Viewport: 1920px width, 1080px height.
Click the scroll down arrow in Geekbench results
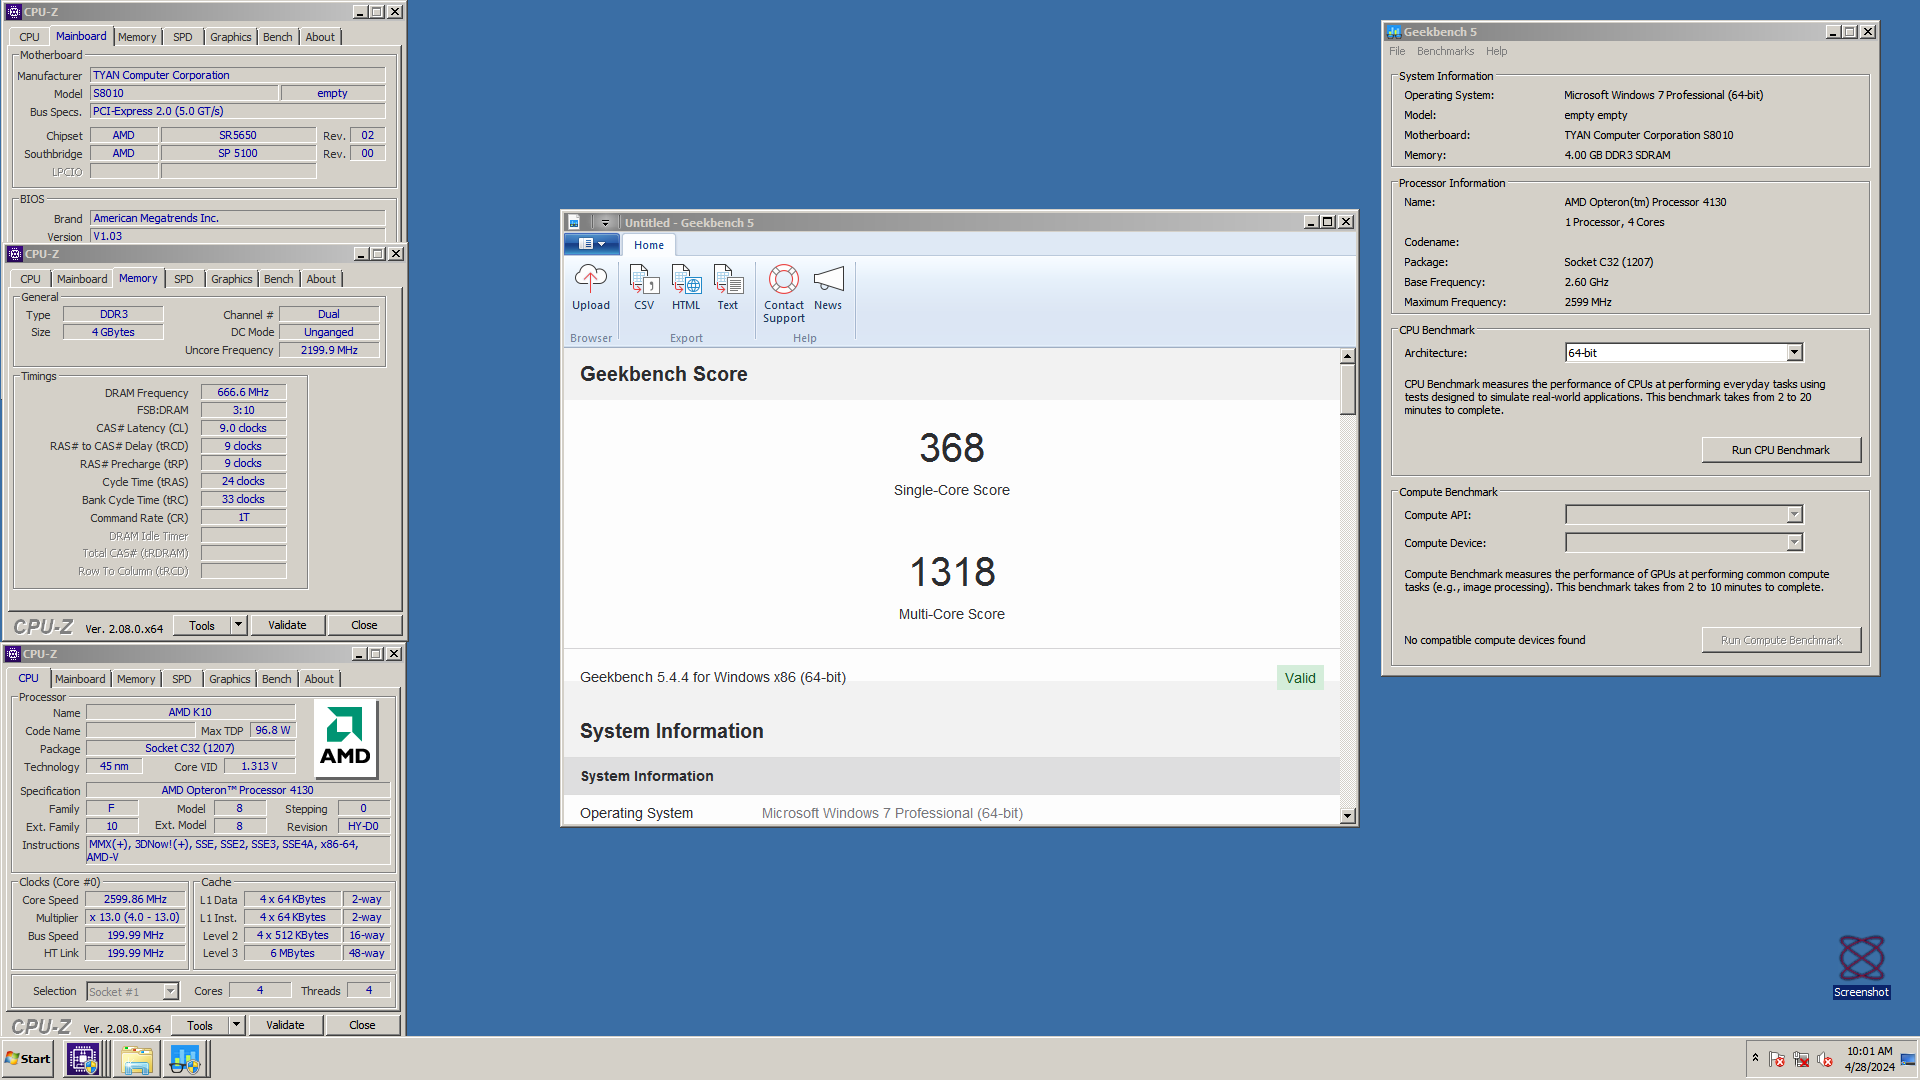pyautogui.click(x=1348, y=816)
